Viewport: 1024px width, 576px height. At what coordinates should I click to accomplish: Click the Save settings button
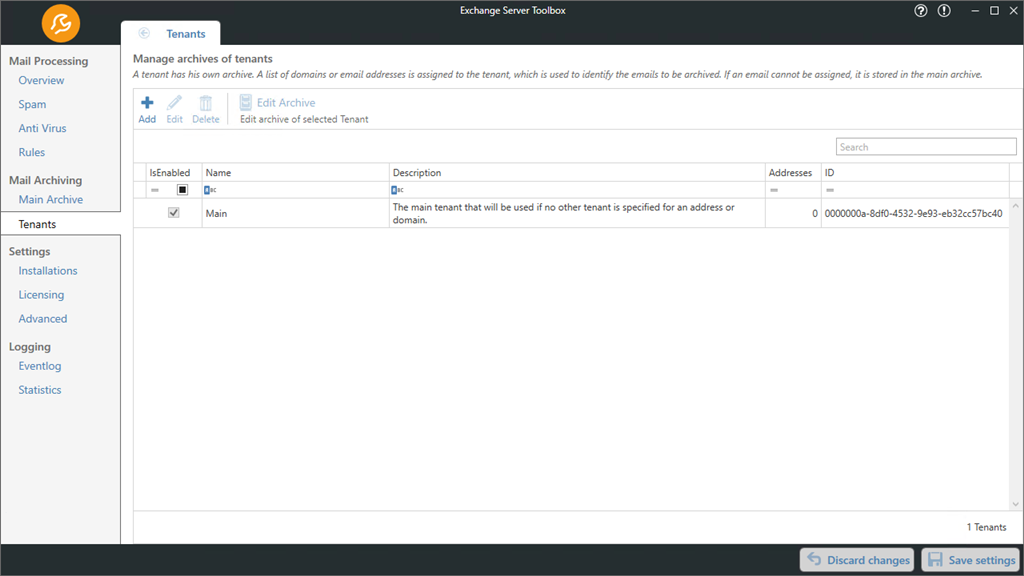pyautogui.click(x=972, y=560)
